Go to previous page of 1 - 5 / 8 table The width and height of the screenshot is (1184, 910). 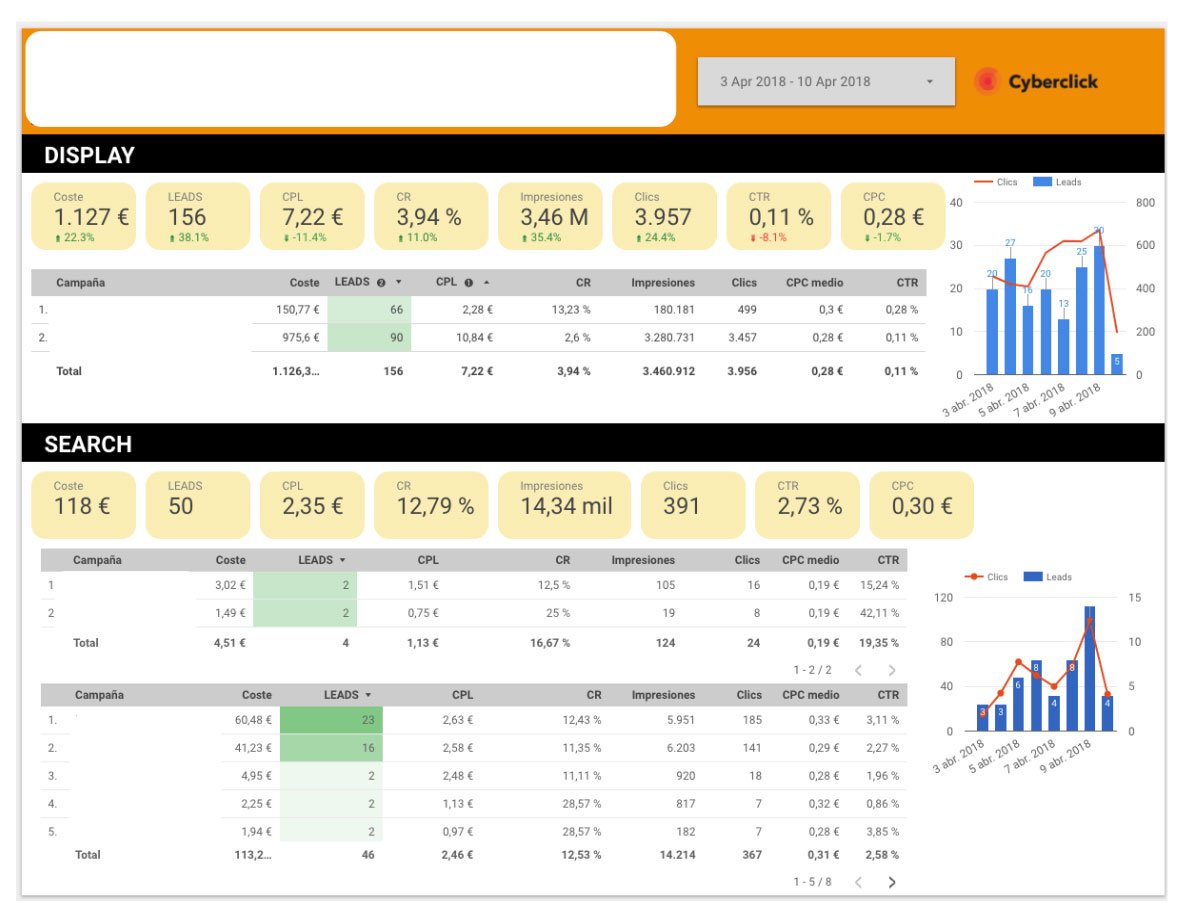click(858, 882)
